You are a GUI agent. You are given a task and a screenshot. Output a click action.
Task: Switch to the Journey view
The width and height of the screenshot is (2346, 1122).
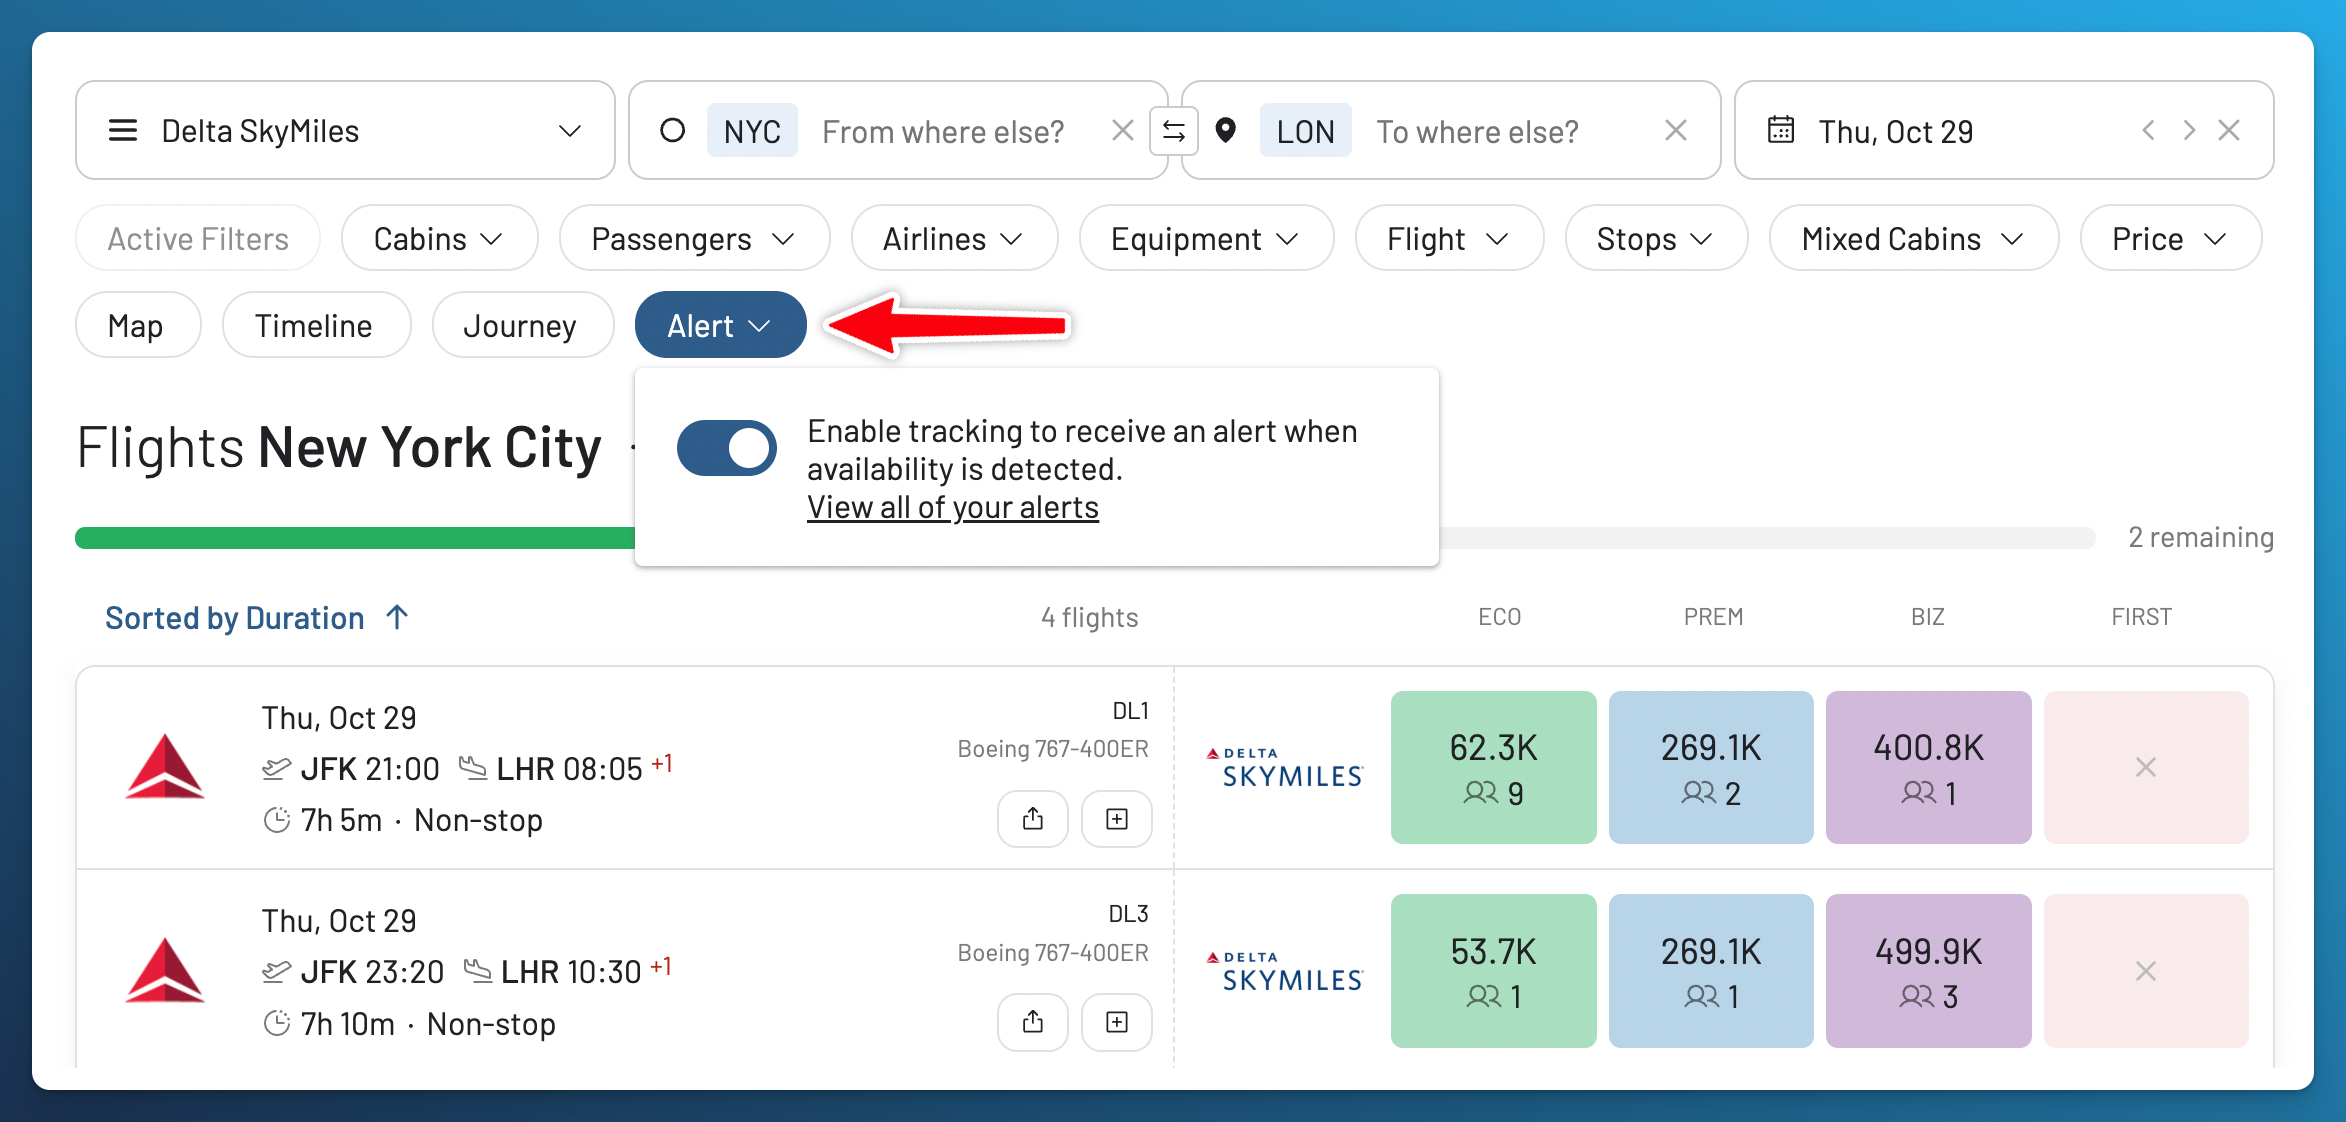click(522, 325)
